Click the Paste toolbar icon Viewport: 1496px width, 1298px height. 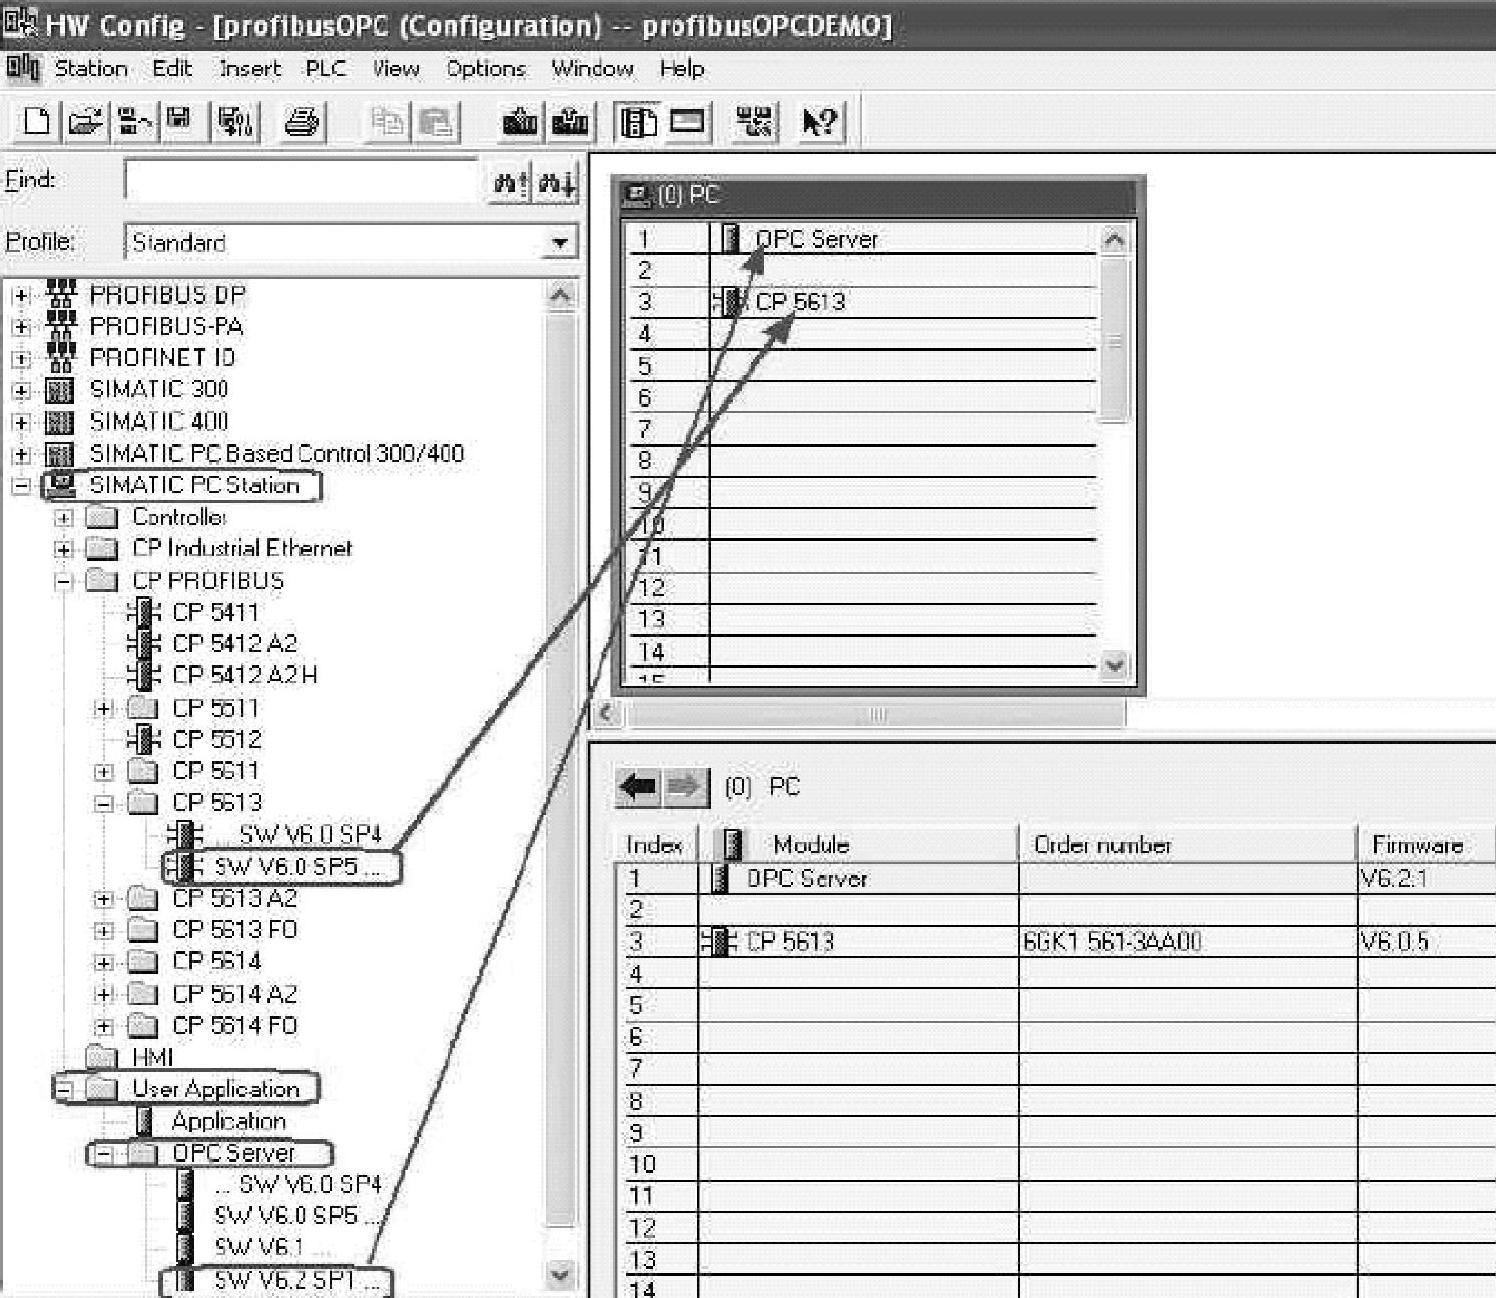435,122
